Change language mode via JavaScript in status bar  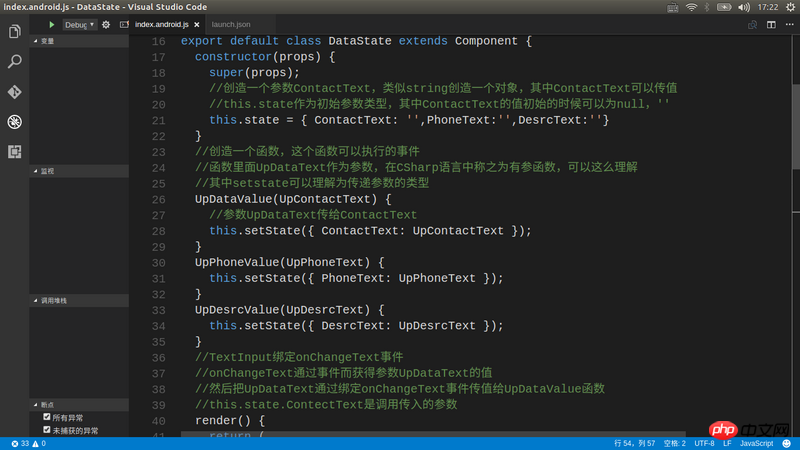[756, 444]
